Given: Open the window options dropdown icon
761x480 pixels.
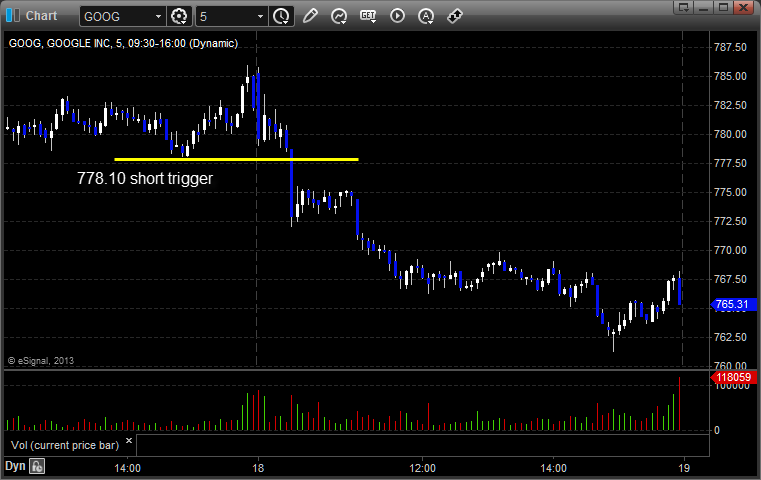Looking at the screenshot, I should tap(684, 7).
